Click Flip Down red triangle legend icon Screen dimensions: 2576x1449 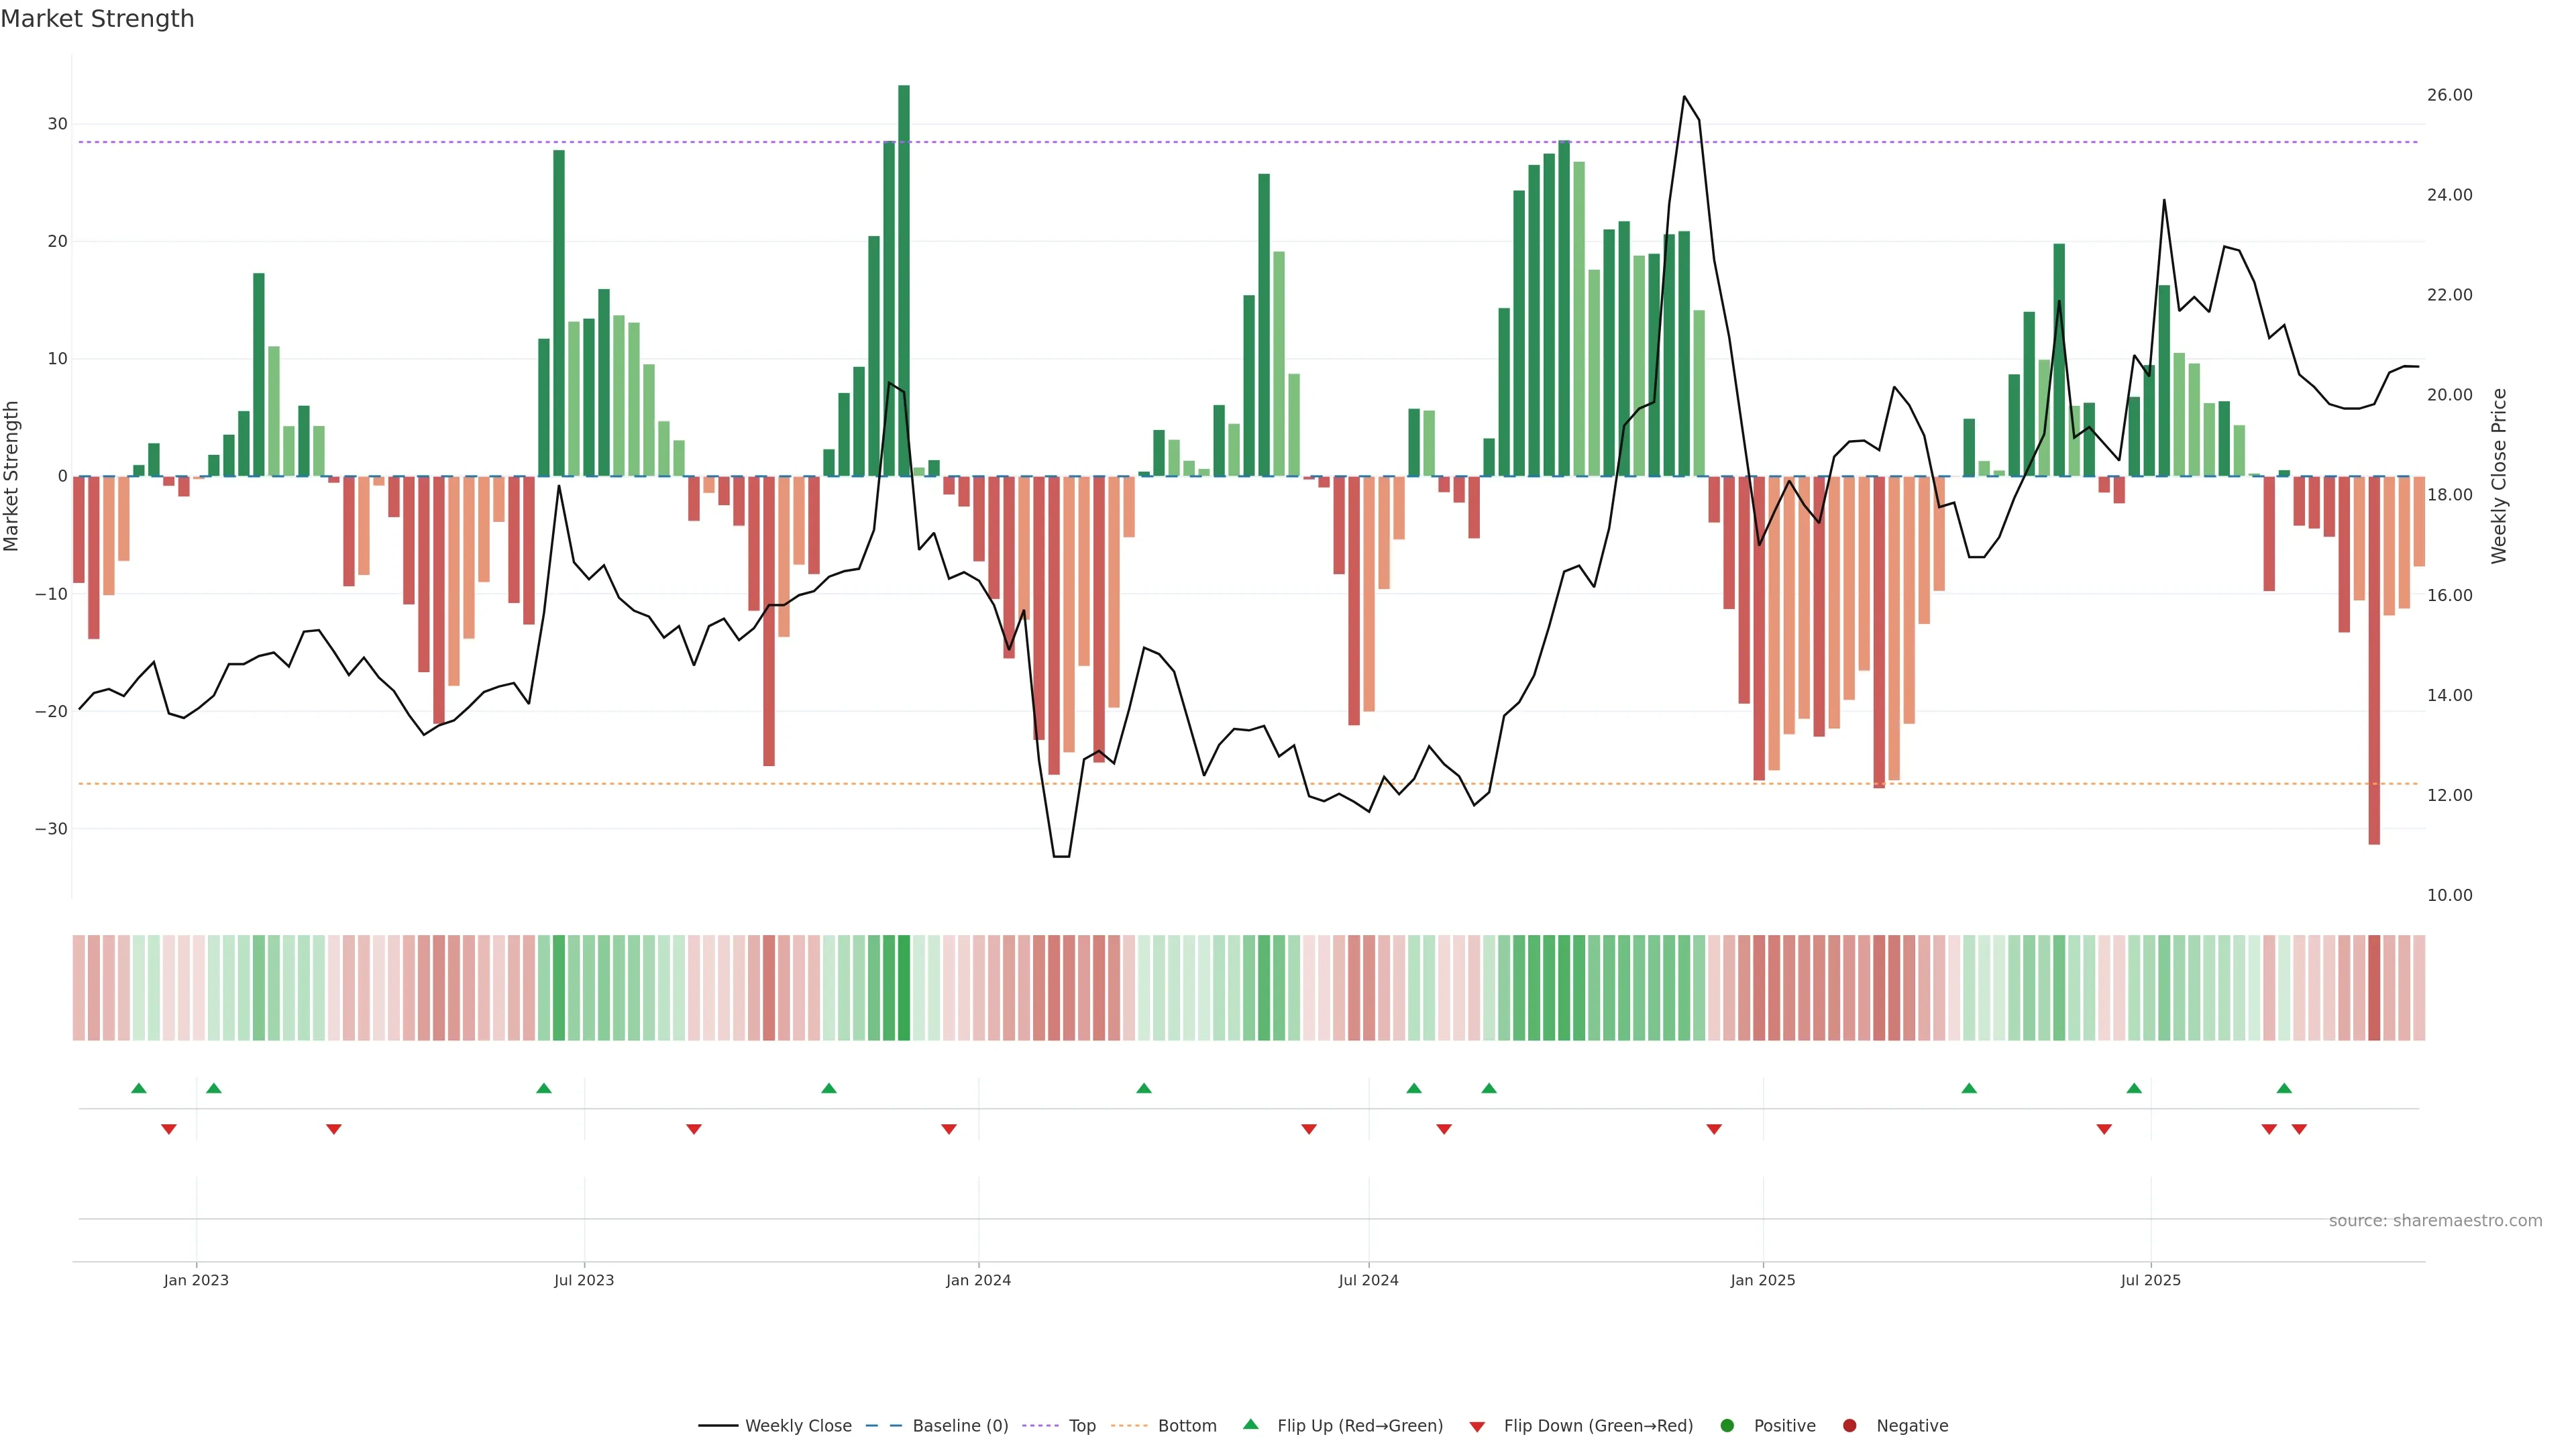pyautogui.click(x=1477, y=1427)
